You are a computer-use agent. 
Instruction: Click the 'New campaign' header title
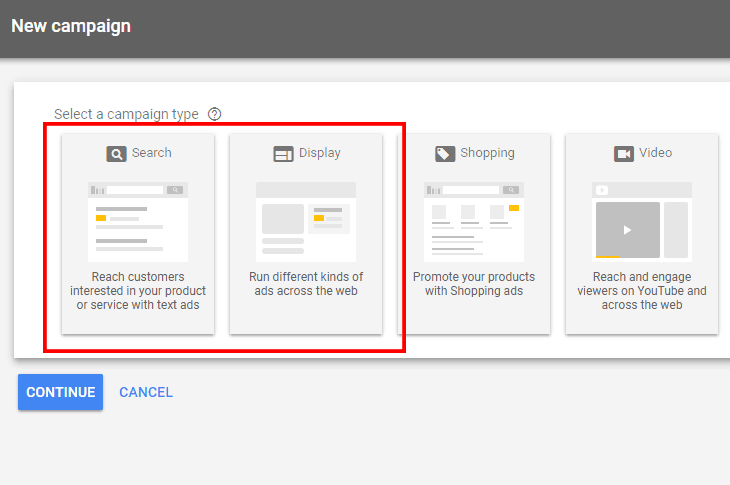[x=71, y=27]
